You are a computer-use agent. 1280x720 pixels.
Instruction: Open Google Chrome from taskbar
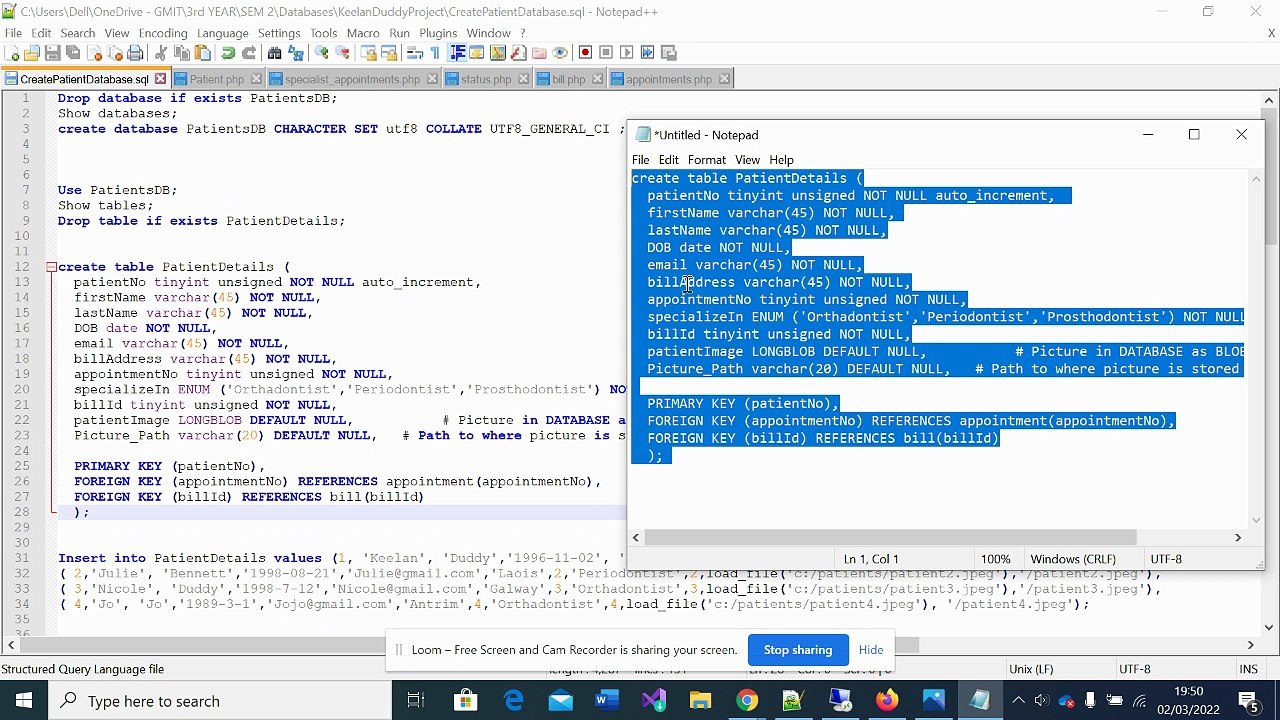(747, 700)
